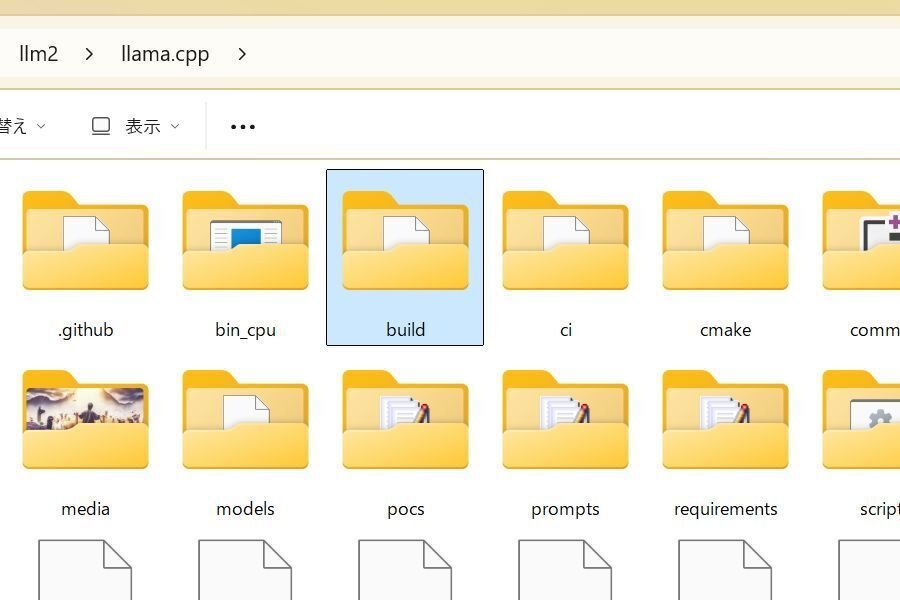
Task: Click the 'cmake' folder name label
Action: (726, 330)
